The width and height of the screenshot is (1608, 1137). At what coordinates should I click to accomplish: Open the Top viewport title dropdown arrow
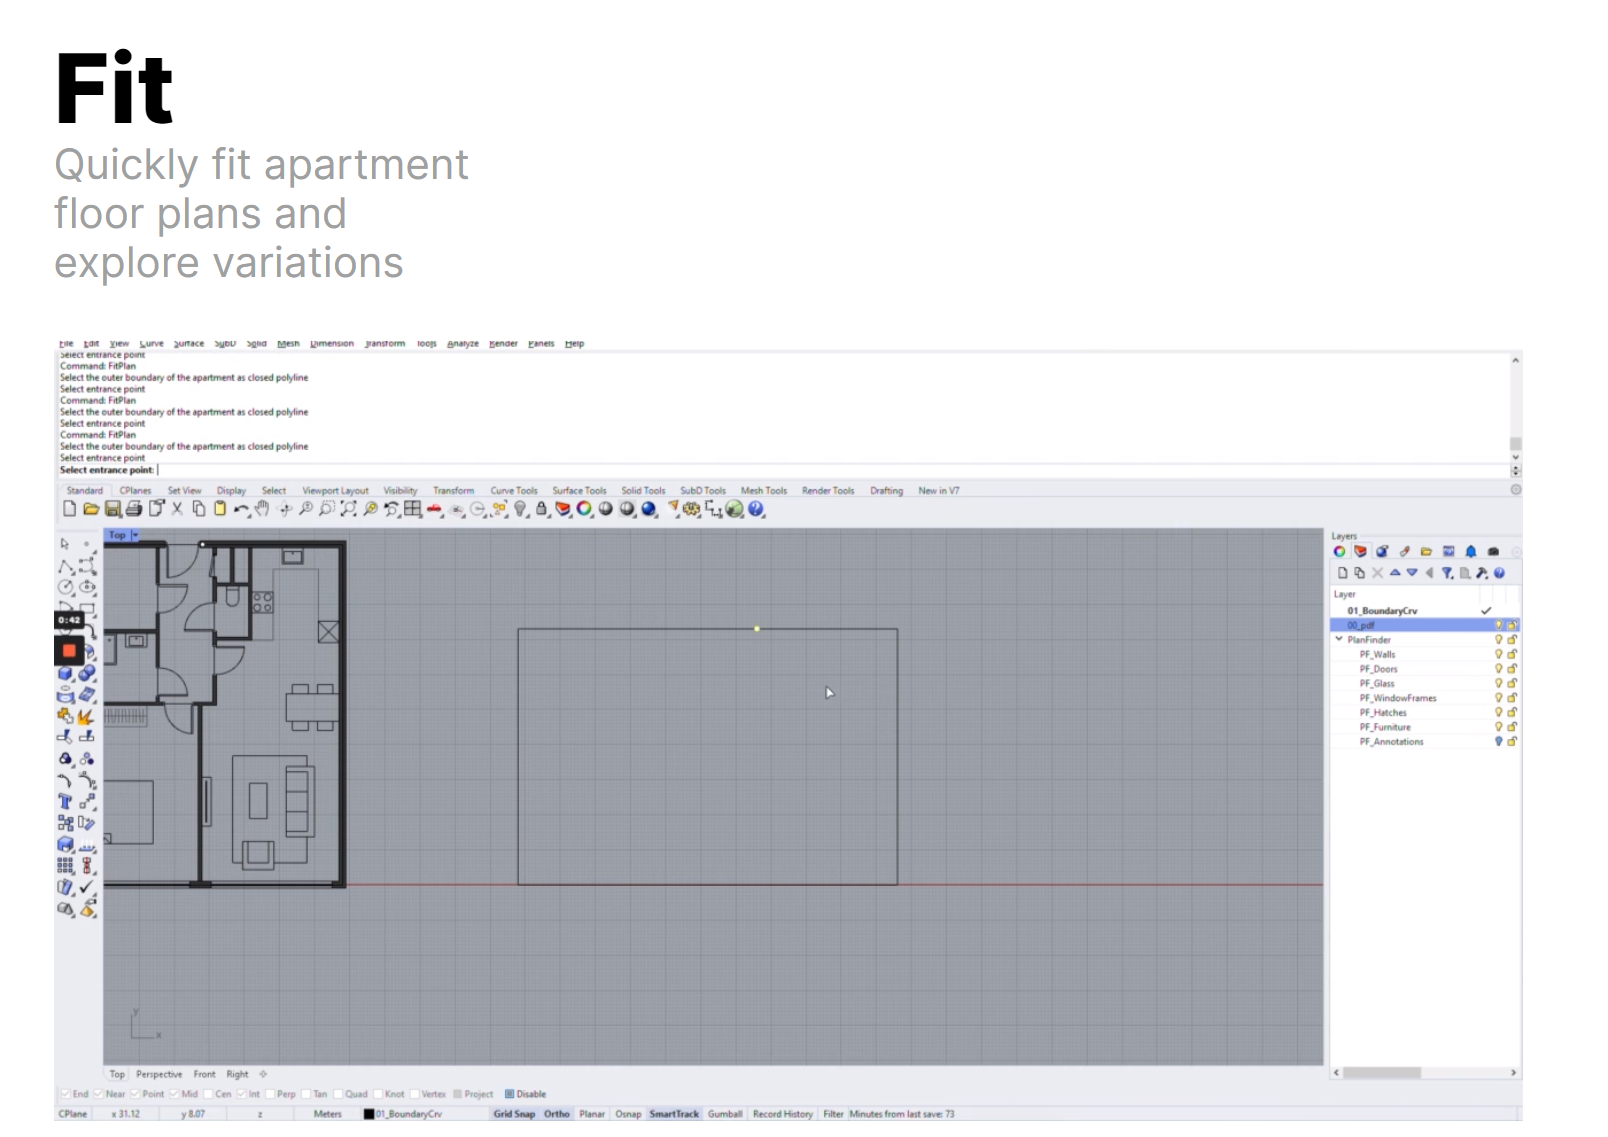[135, 535]
